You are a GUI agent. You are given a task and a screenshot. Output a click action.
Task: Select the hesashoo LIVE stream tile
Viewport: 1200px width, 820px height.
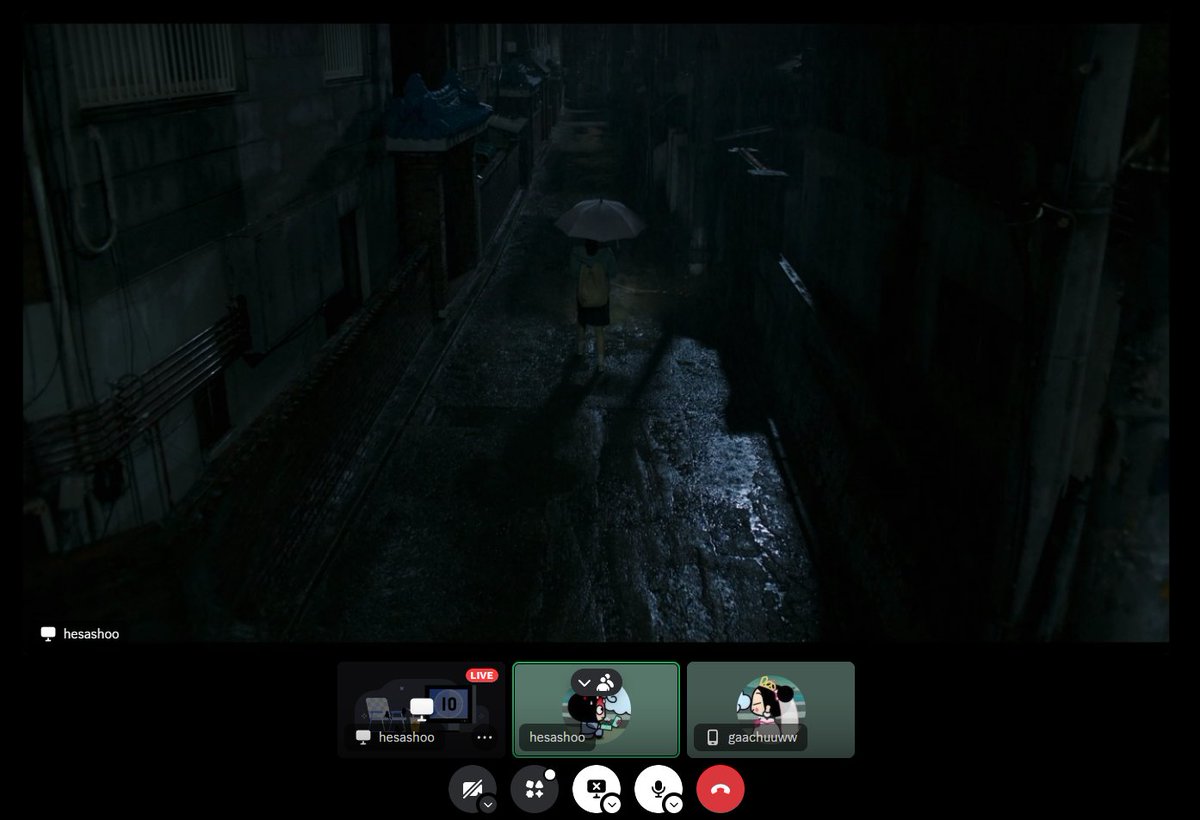pyautogui.click(x=420, y=710)
